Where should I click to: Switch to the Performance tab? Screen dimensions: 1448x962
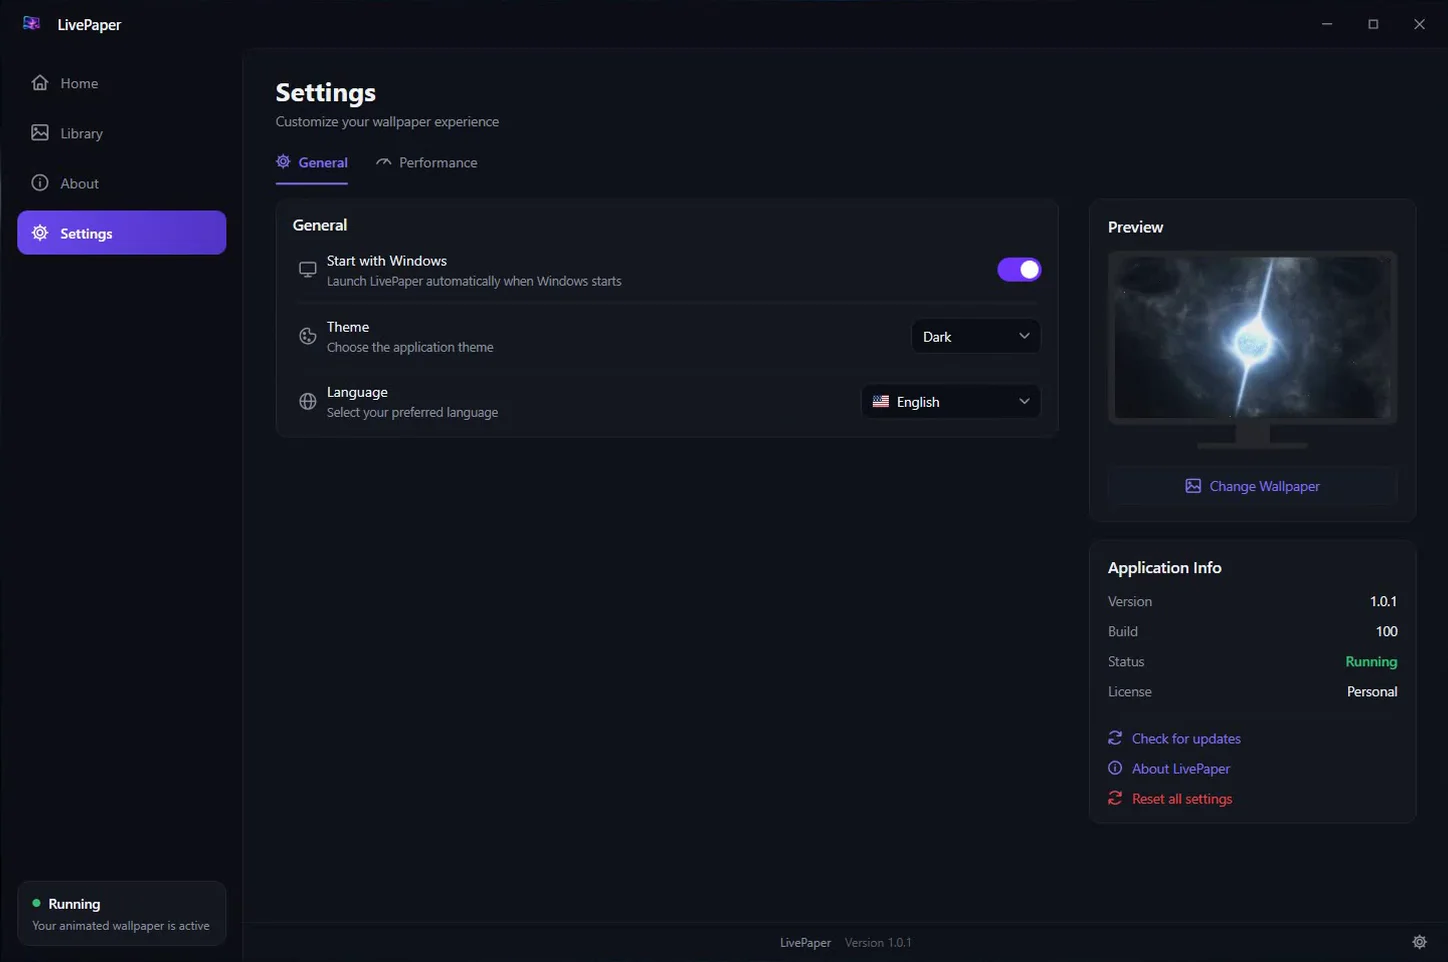427,163
